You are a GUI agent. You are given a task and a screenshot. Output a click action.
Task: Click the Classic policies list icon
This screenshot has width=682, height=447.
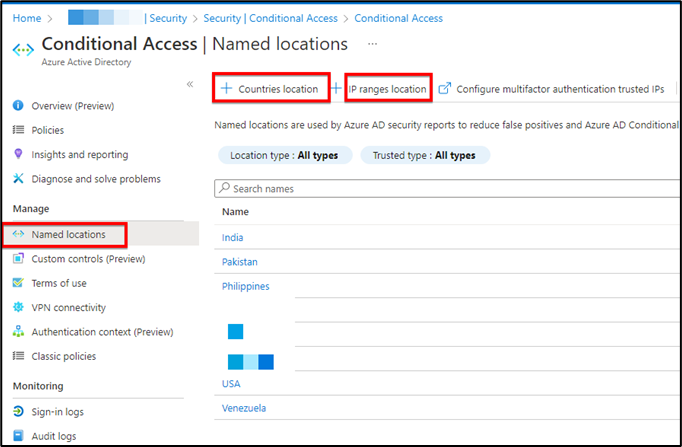(18, 356)
